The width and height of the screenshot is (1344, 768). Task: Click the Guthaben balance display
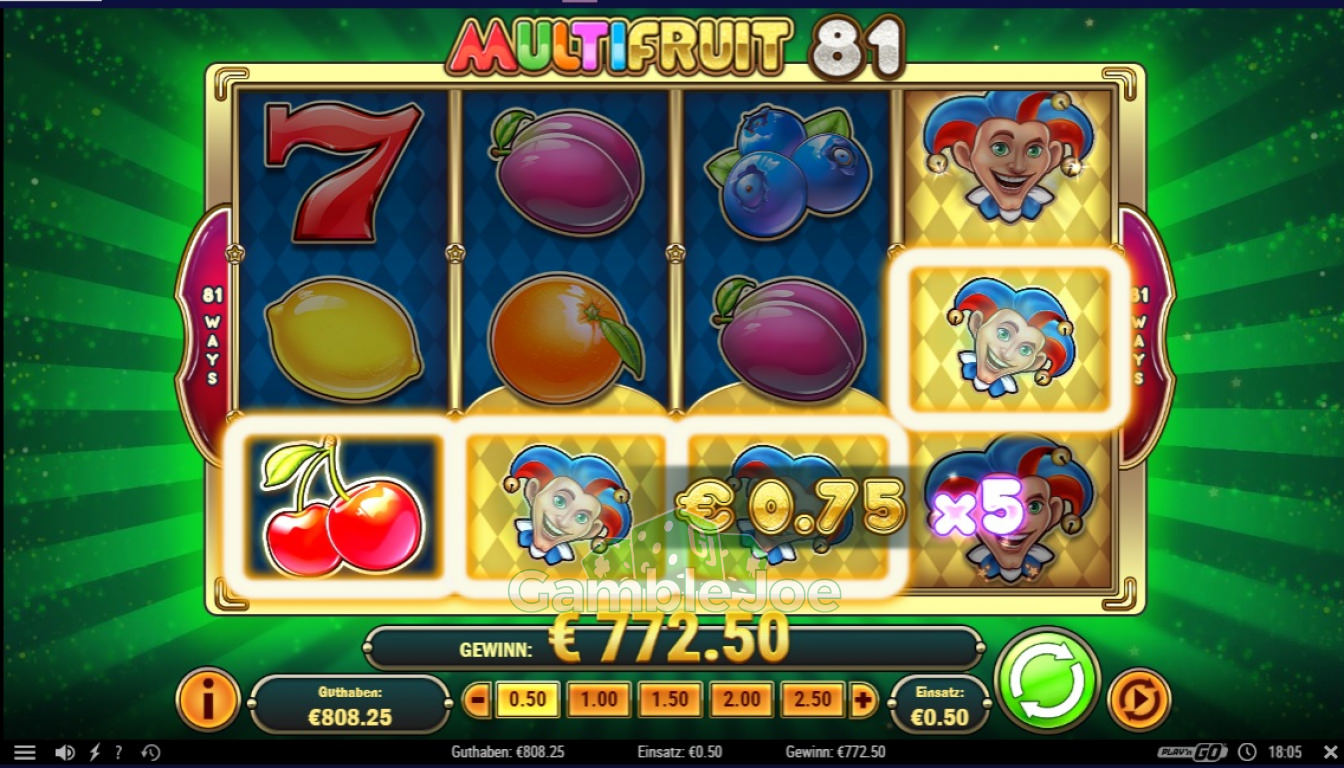tap(350, 705)
